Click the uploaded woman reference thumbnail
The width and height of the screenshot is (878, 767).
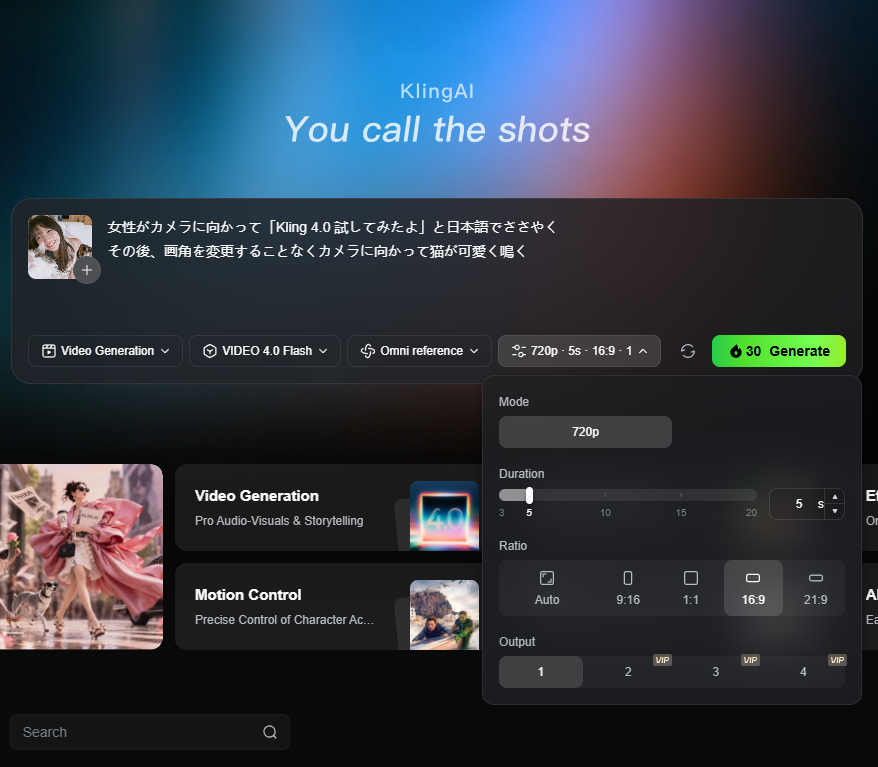60,247
